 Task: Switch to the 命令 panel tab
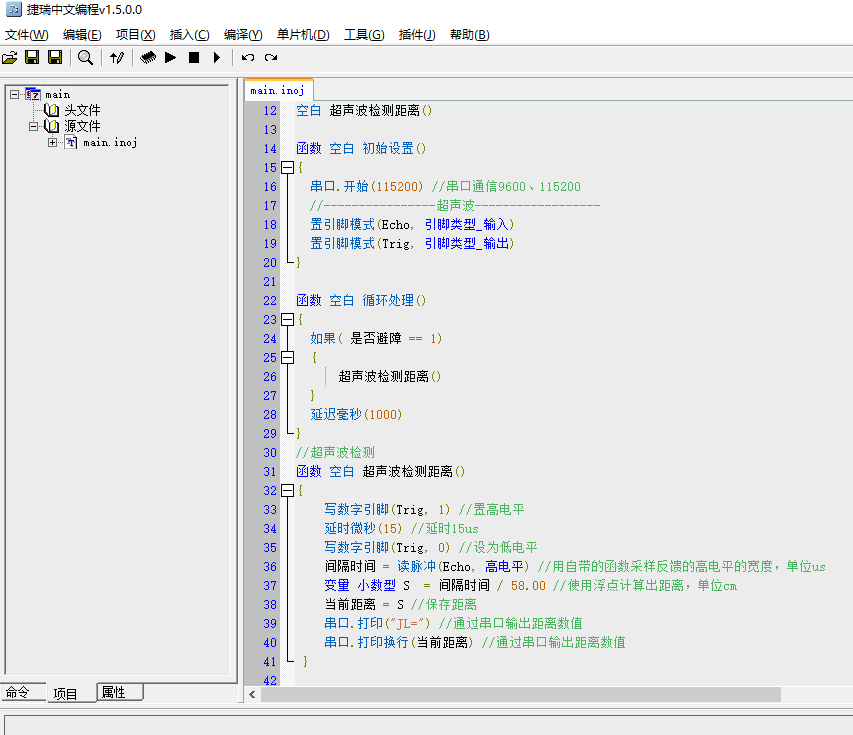pyautogui.click(x=18, y=692)
